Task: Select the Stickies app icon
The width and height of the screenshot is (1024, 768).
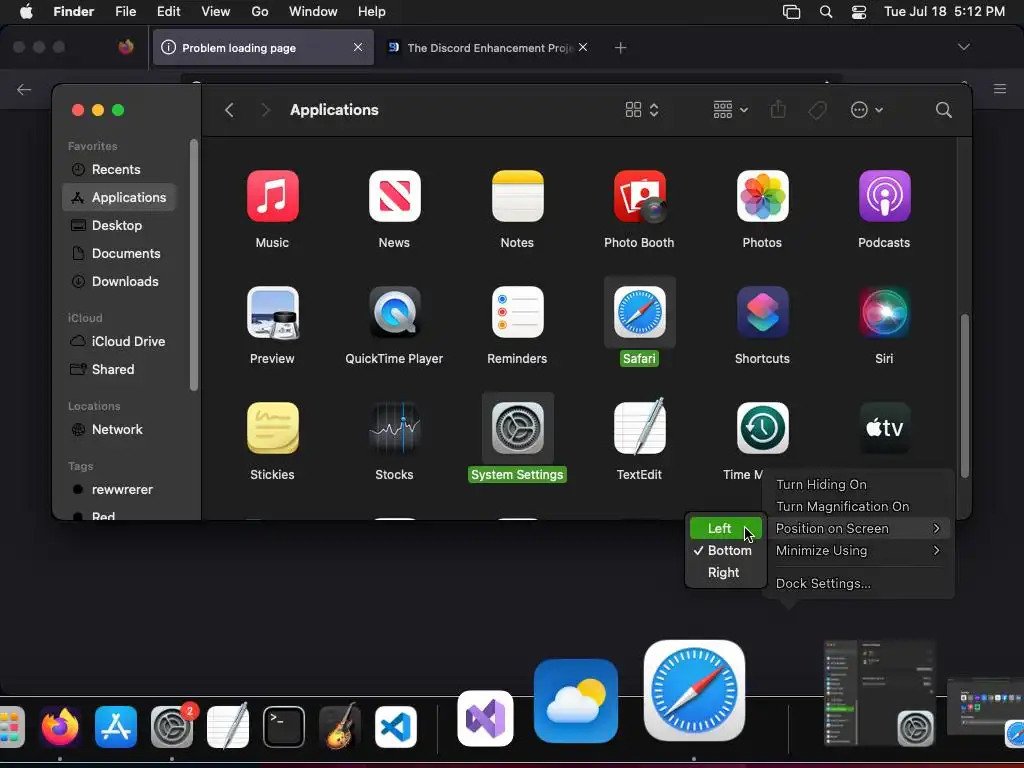Action: coord(272,428)
